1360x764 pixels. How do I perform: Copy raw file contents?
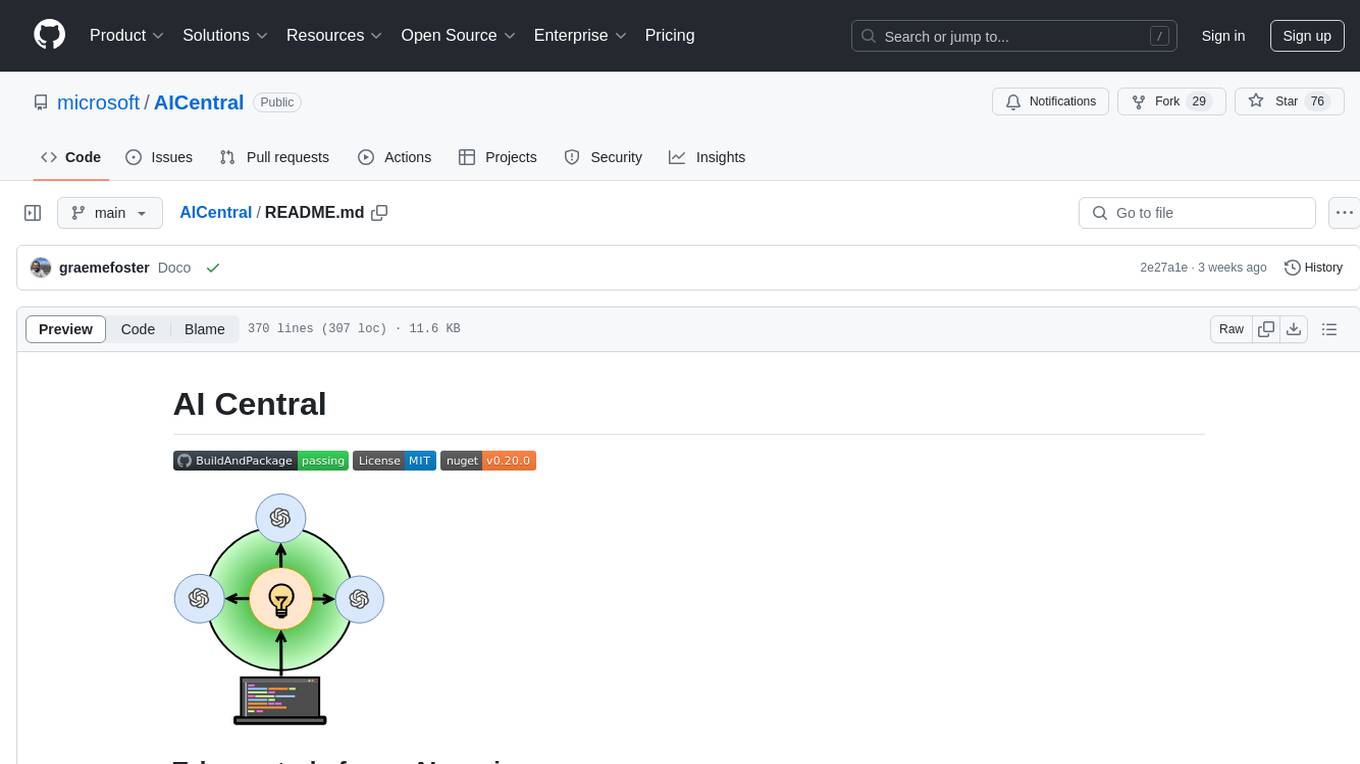[x=1267, y=329]
